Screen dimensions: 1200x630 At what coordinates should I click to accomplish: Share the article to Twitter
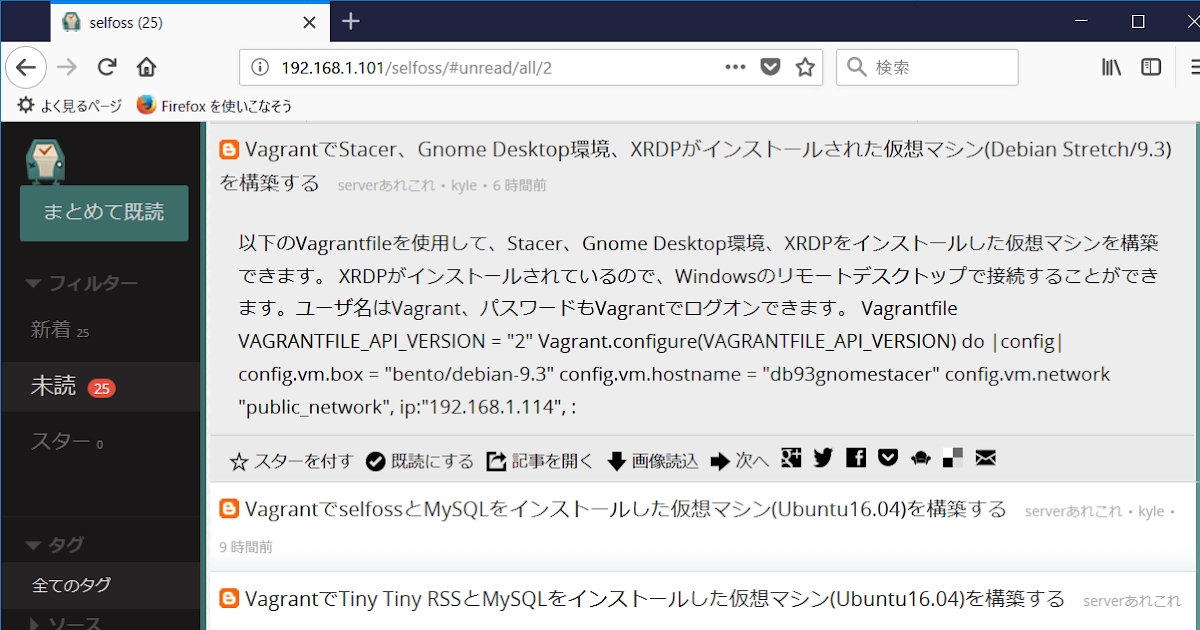coord(823,458)
